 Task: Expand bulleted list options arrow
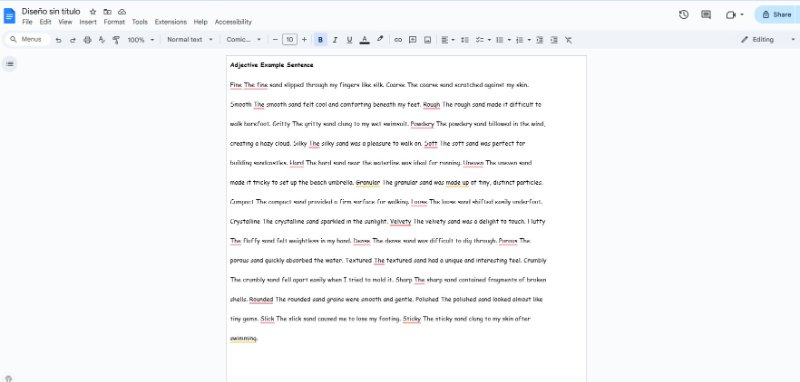(x=509, y=39)
